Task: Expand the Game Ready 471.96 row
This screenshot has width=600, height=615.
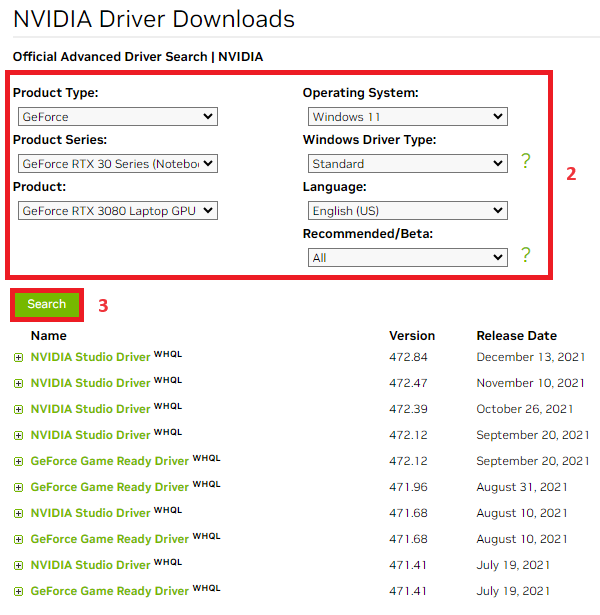Action: [x=19, y=487]
